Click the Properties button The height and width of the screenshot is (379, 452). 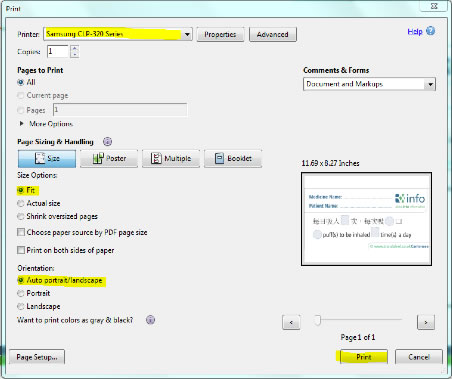tap(220, 34)
